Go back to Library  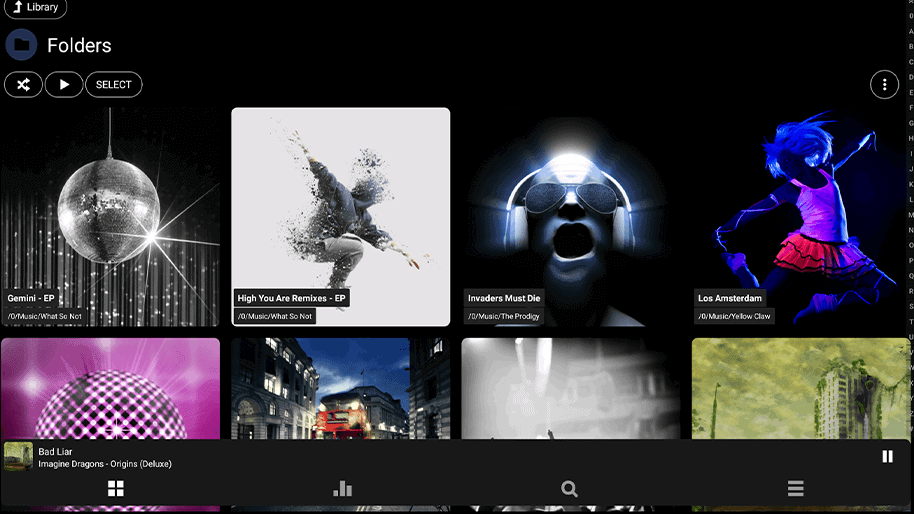(x=35, y=8)
